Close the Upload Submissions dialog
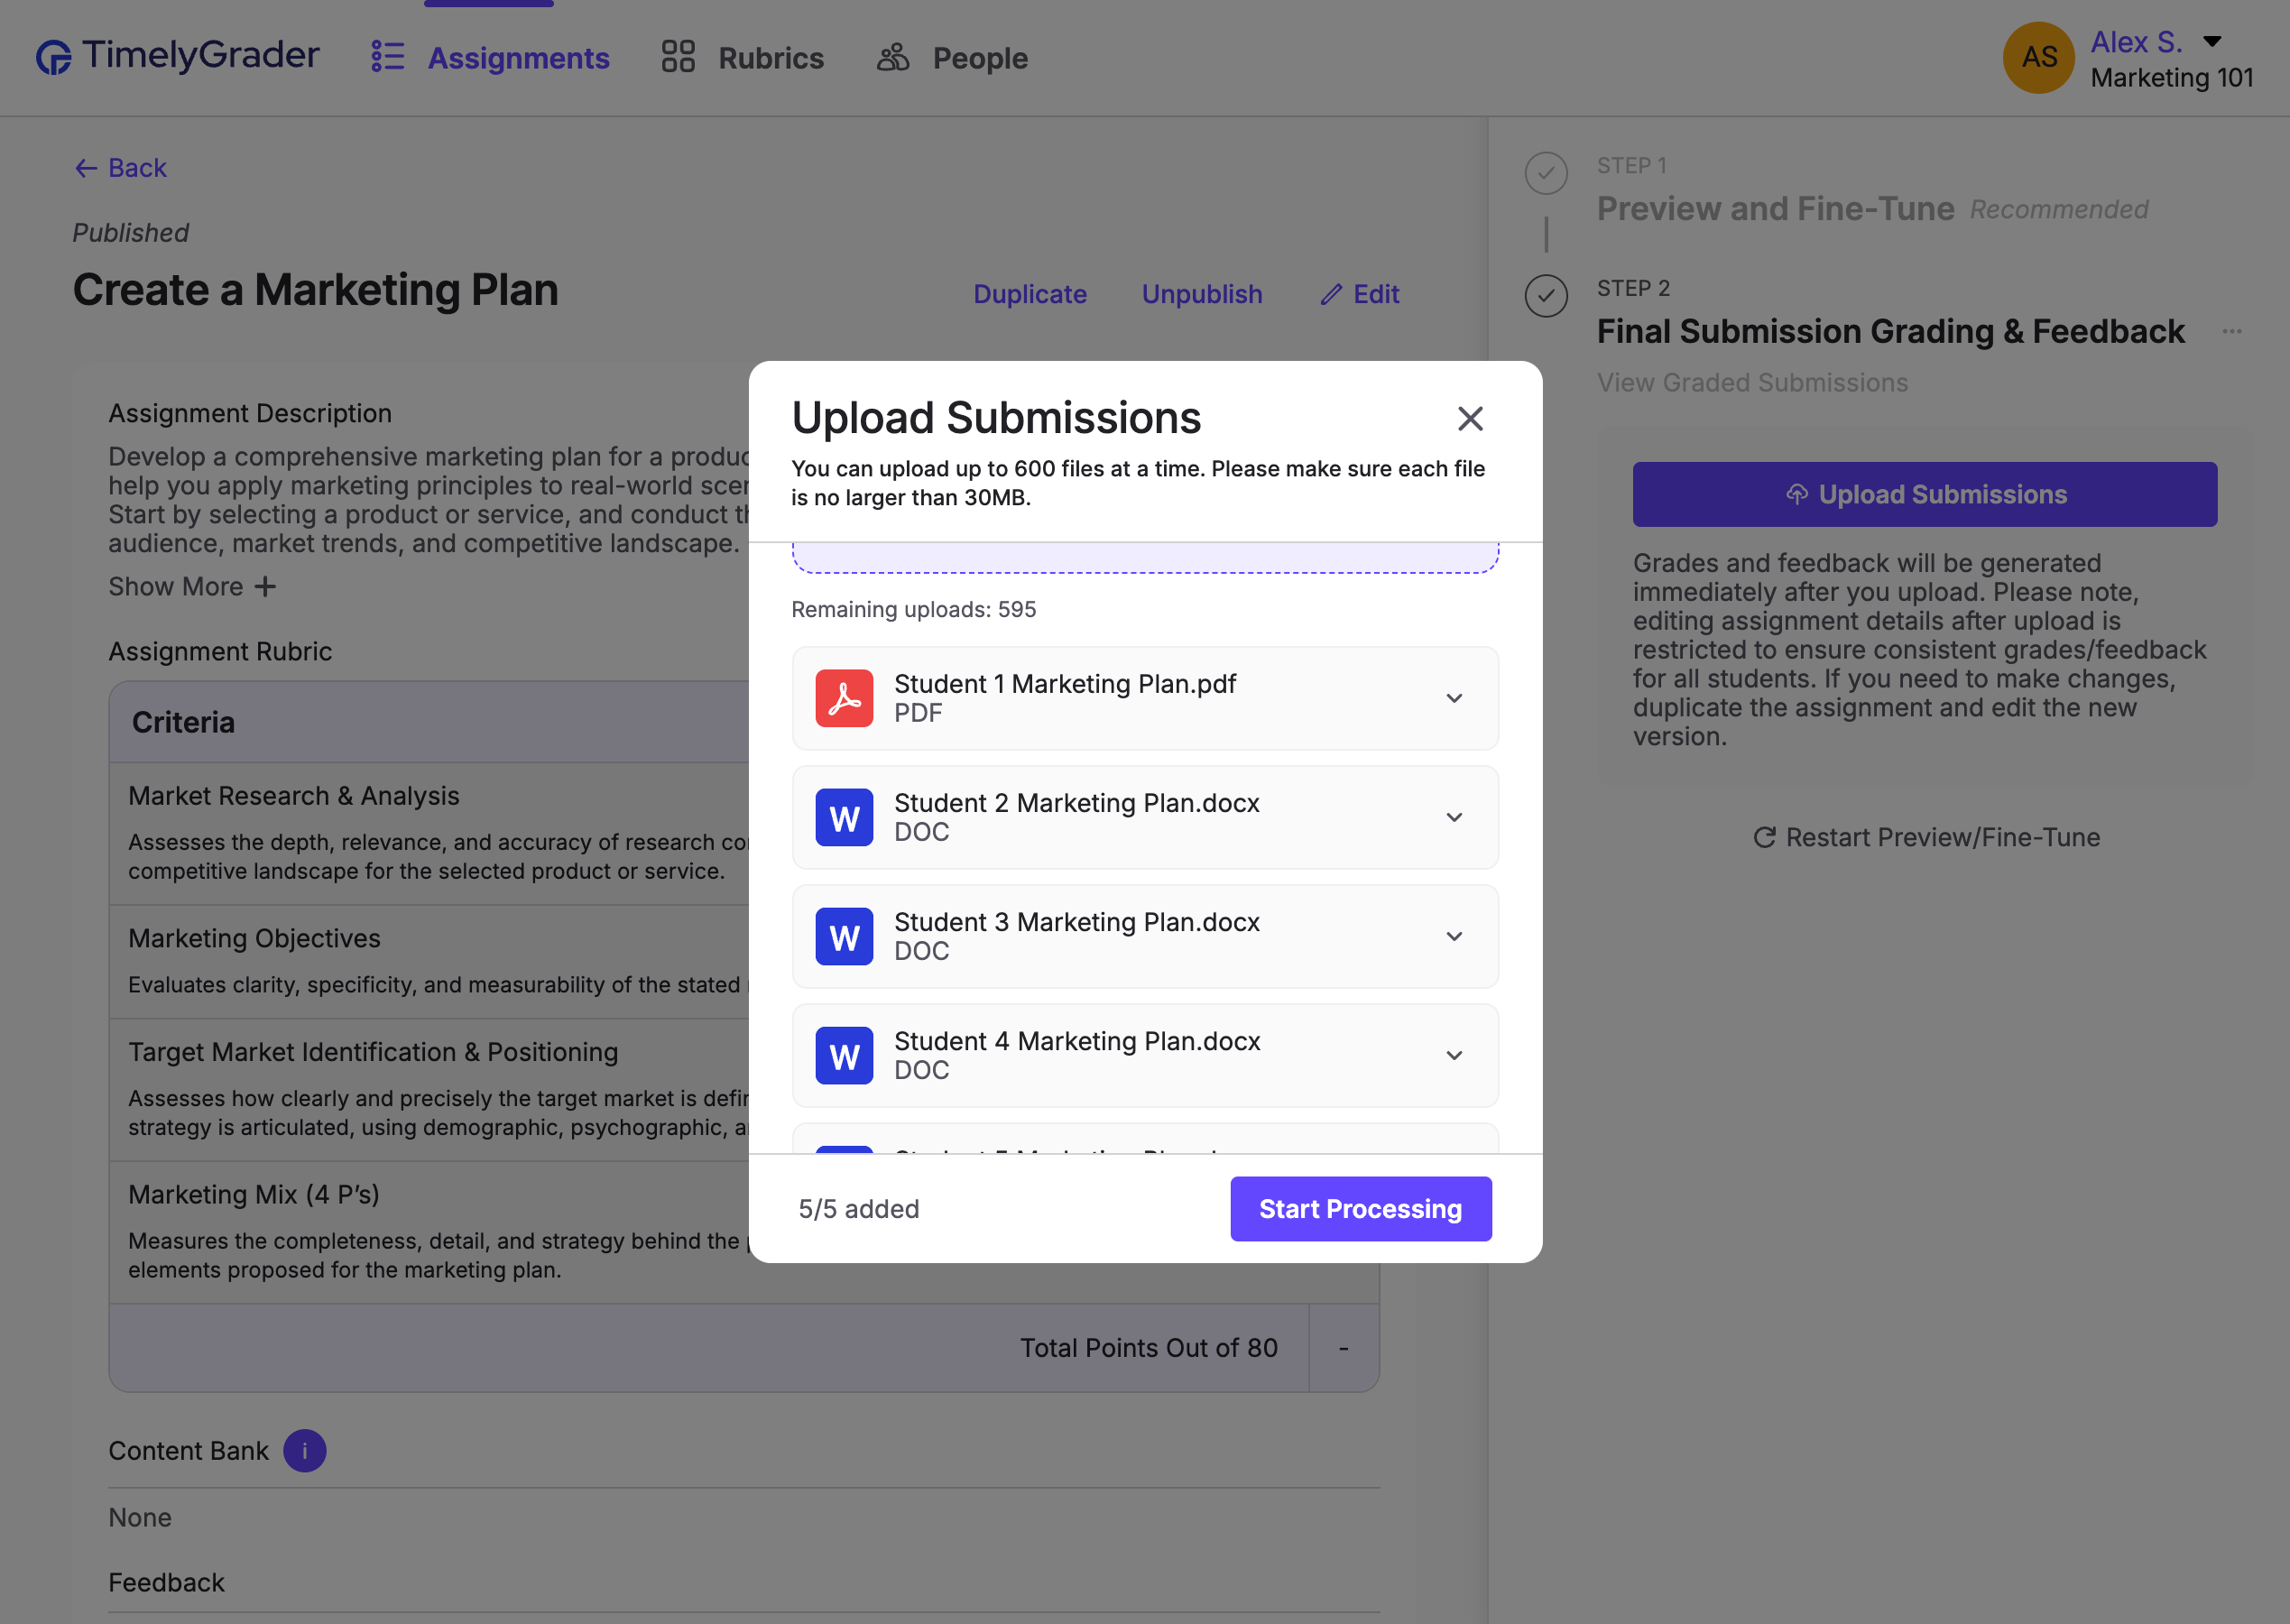This screenshot has width=2290, height=1624. [1469, 418]
